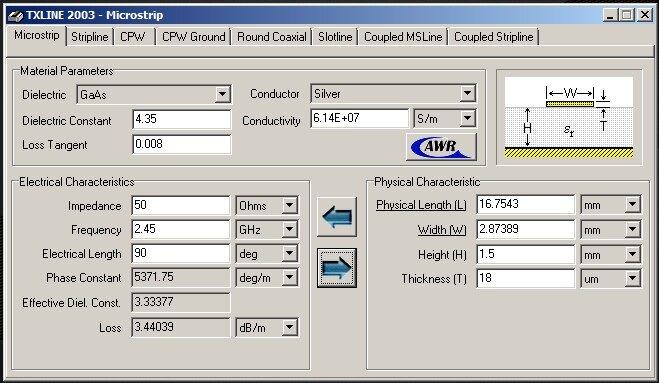The image size is (659, 383).
Task: Minimize the TXLINE window
Action: point(610,15)
